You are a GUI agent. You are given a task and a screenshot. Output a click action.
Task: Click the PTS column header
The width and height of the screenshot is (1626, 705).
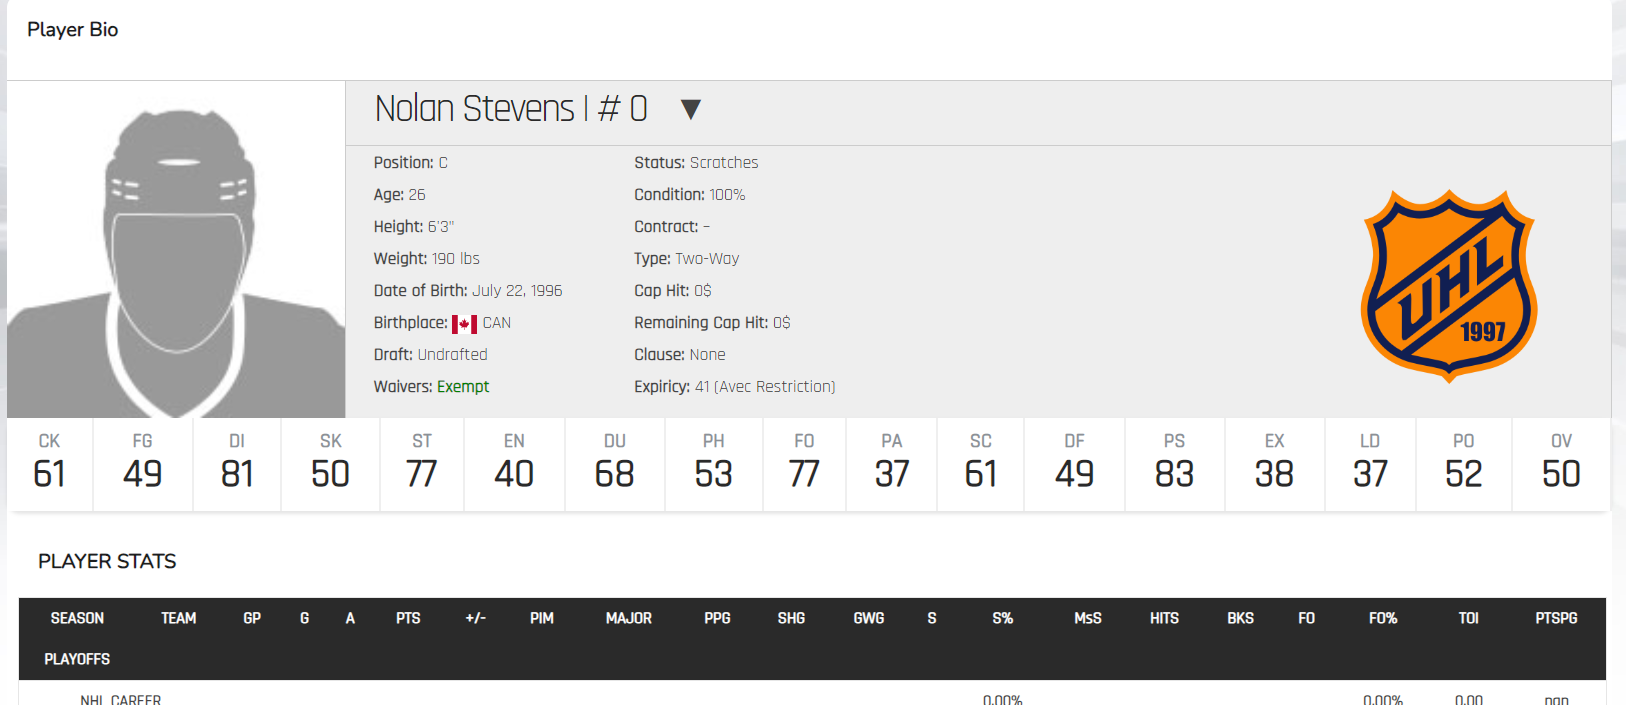pos(408,618)
